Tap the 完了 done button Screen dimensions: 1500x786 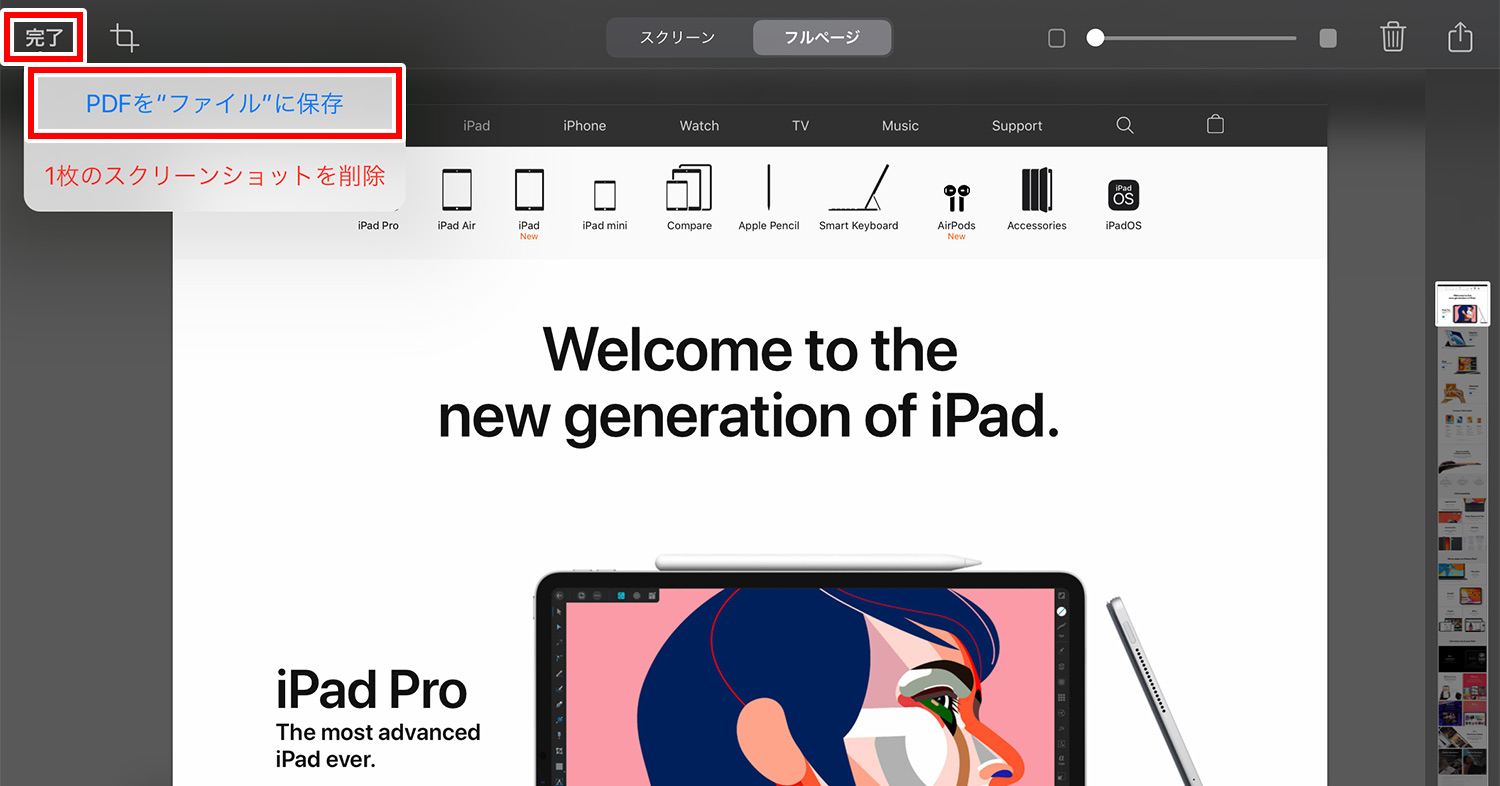coord(45,38)
